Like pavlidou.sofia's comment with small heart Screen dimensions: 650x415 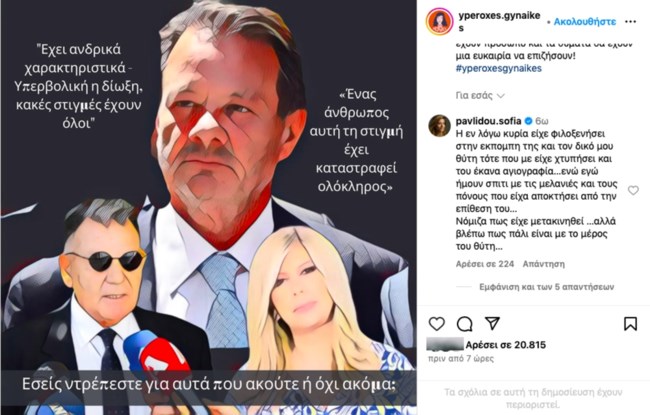[633, 190]
